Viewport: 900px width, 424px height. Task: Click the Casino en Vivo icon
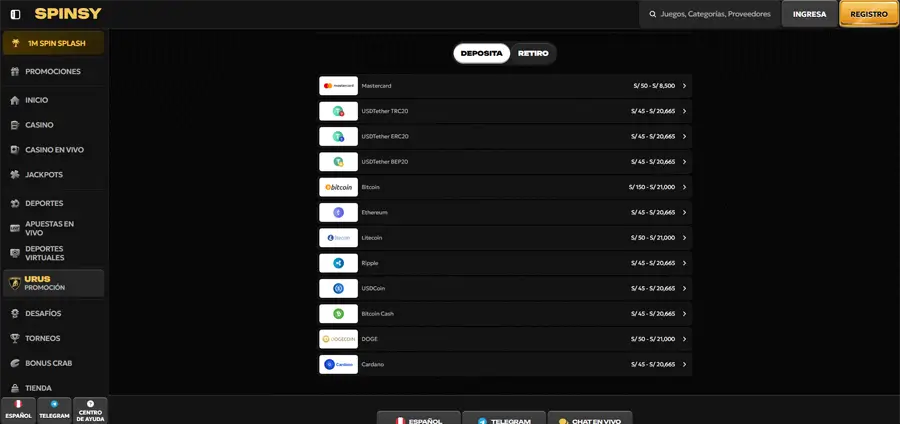pyautogui.click(x=15, y=150)
